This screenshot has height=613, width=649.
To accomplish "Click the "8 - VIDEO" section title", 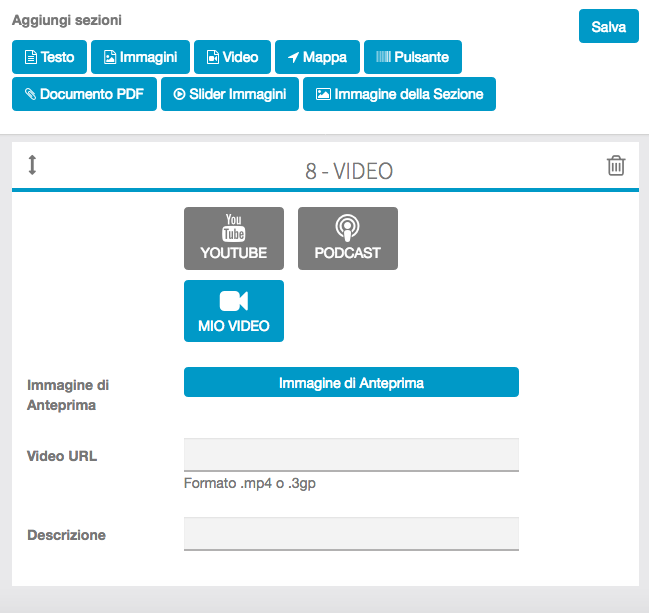I will [349, 171].
